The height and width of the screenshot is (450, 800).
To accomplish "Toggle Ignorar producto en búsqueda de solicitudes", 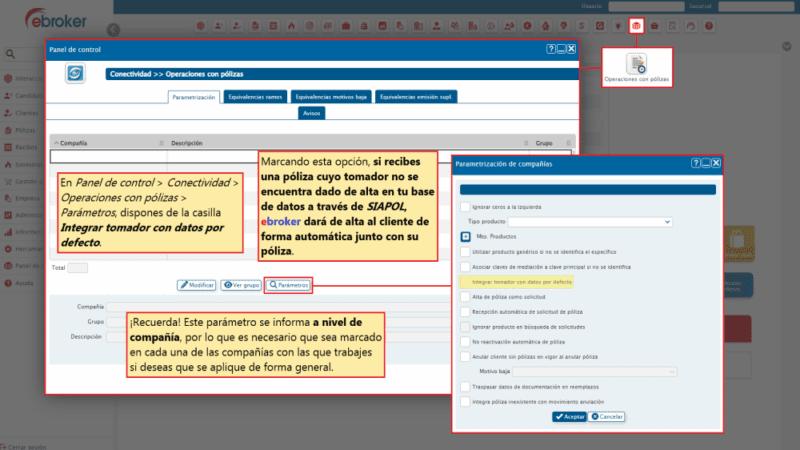I will 465,327.
